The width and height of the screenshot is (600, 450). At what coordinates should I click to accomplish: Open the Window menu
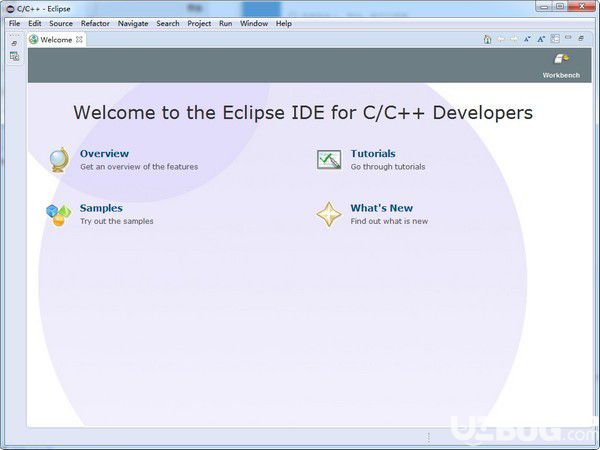(x=254, y=23)
